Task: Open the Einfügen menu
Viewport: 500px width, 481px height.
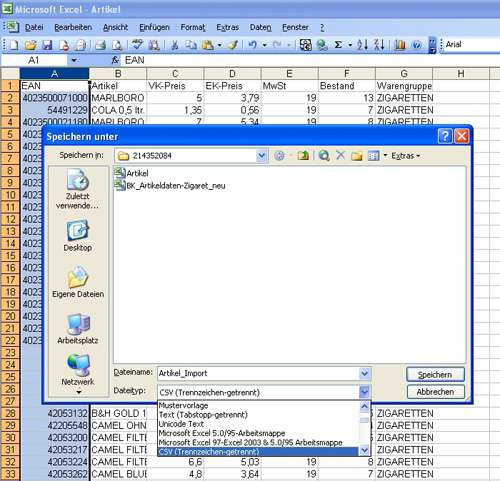Action: pos(154,27)
